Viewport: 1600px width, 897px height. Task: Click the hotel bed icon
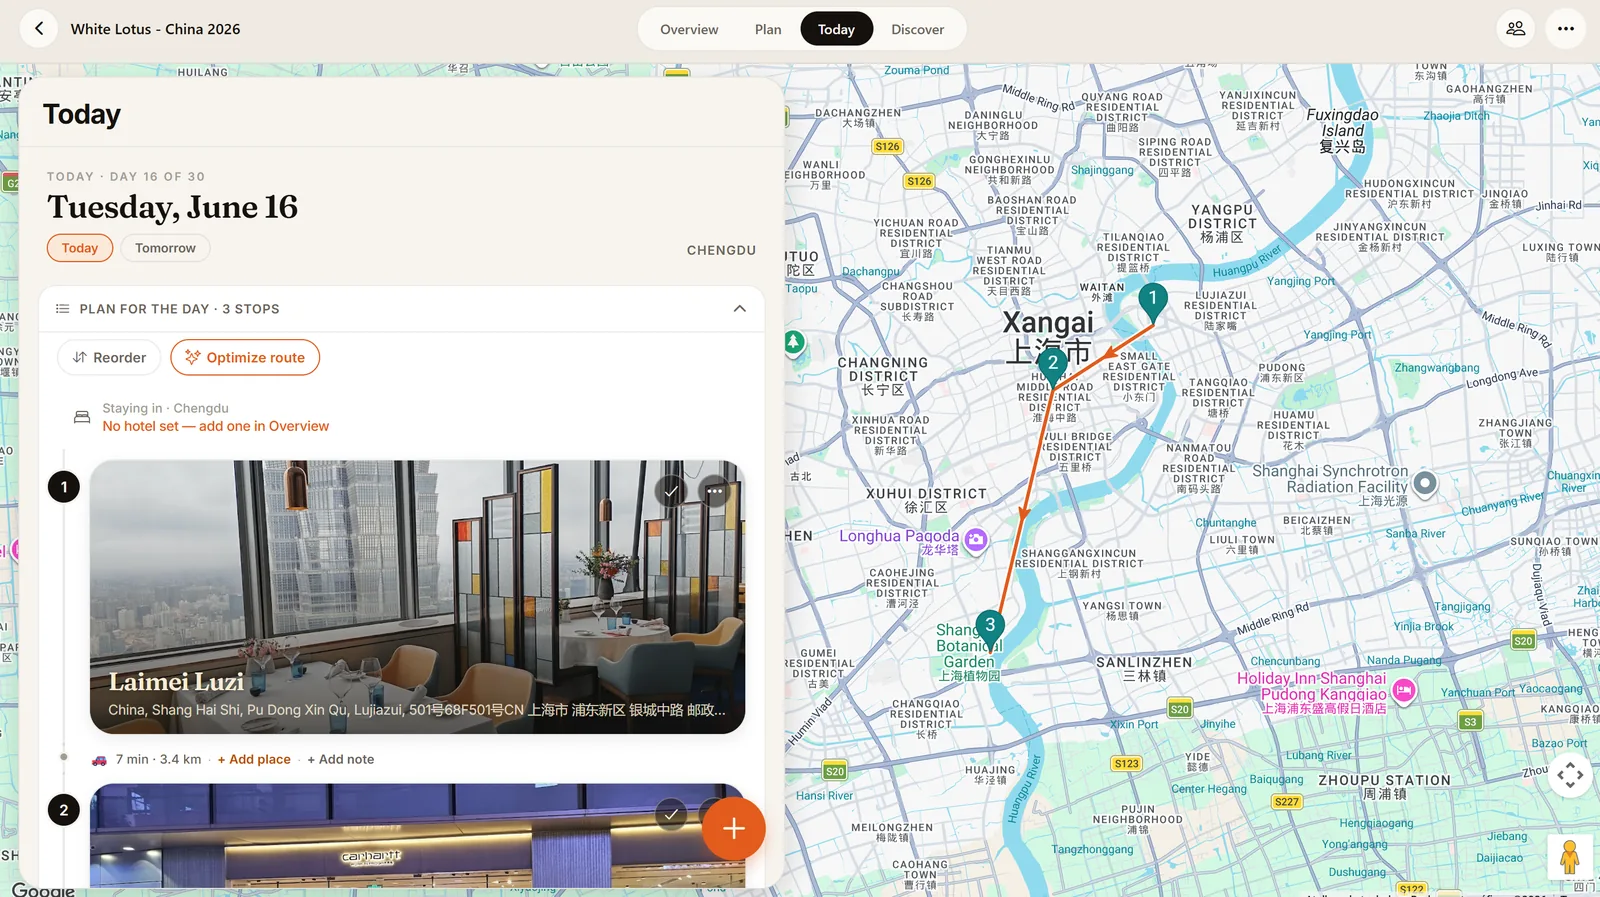point(82,417)
